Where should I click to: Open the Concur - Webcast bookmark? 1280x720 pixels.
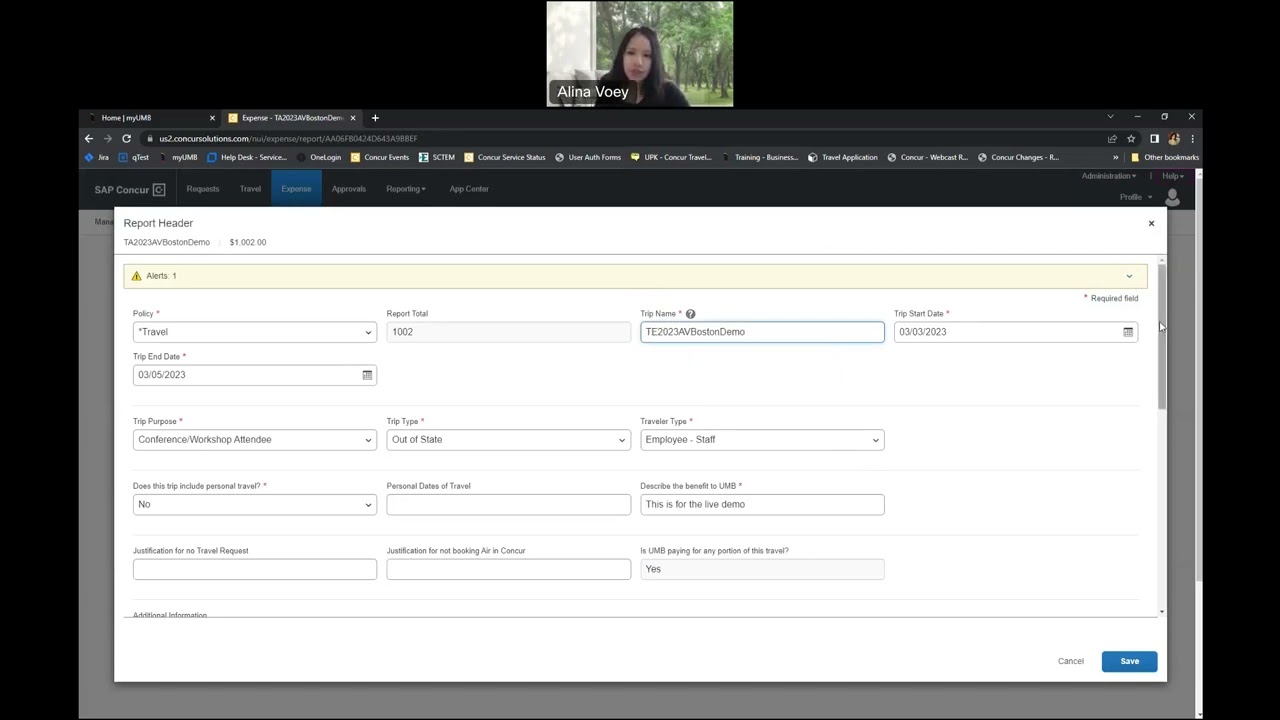(928, 157)
